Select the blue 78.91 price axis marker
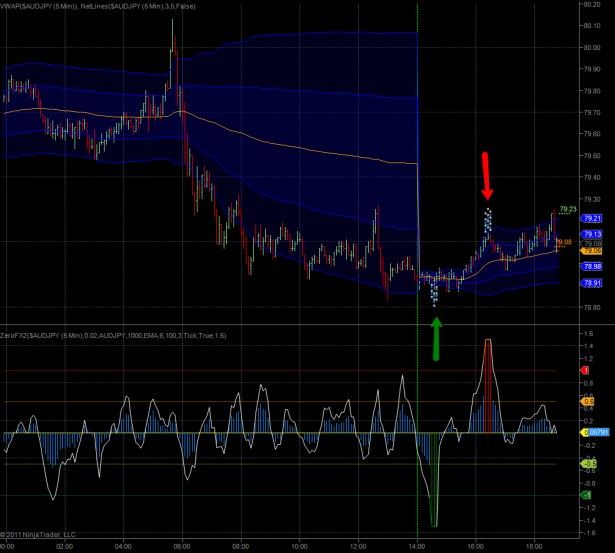Image resolution: width=615 pixels, height=553 pixels. pyautogui.click(x=592, y=284)
